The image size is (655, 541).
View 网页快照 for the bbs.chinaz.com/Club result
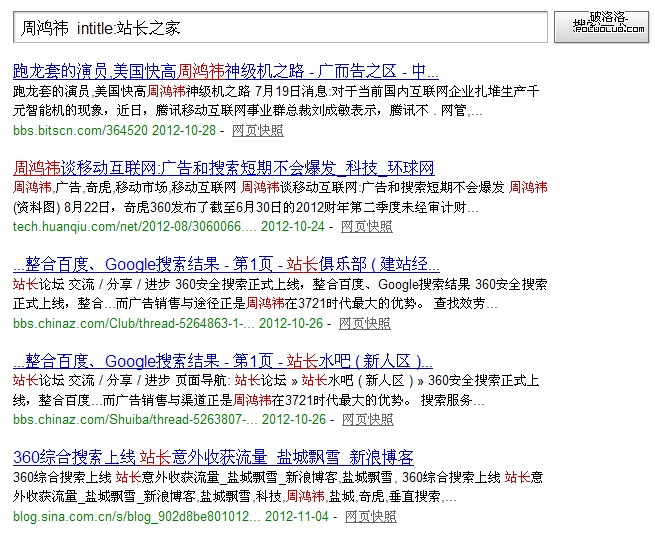[365, 323]
